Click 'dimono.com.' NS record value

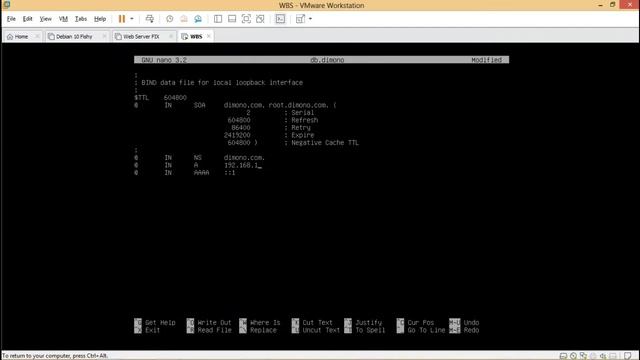(x=244, y=158)
